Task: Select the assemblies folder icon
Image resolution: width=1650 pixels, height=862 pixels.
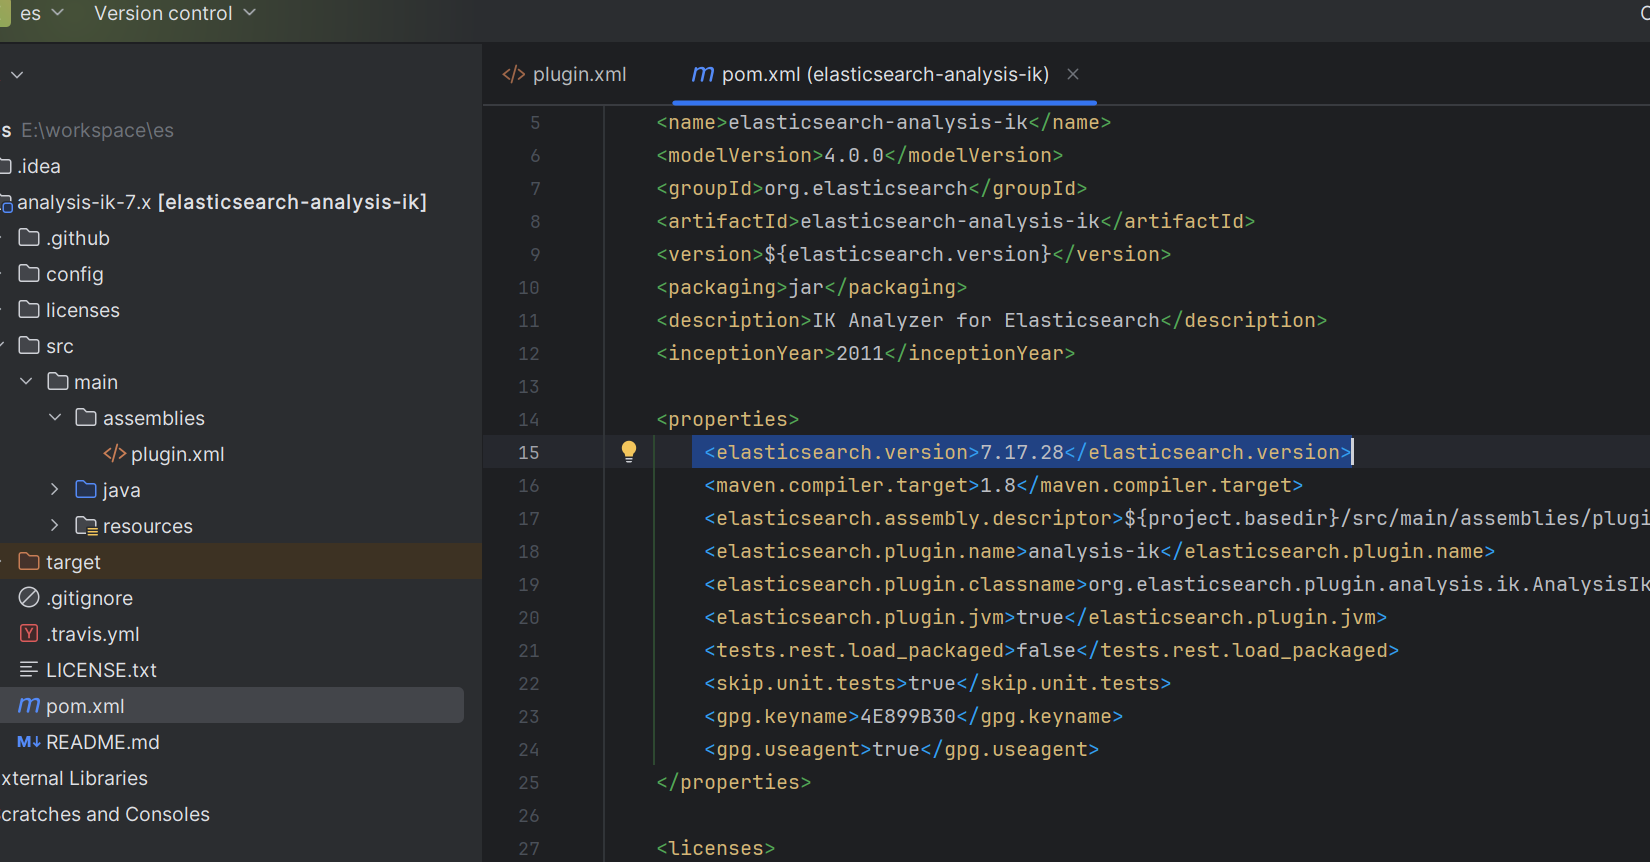Action: [x=86, y=418]
